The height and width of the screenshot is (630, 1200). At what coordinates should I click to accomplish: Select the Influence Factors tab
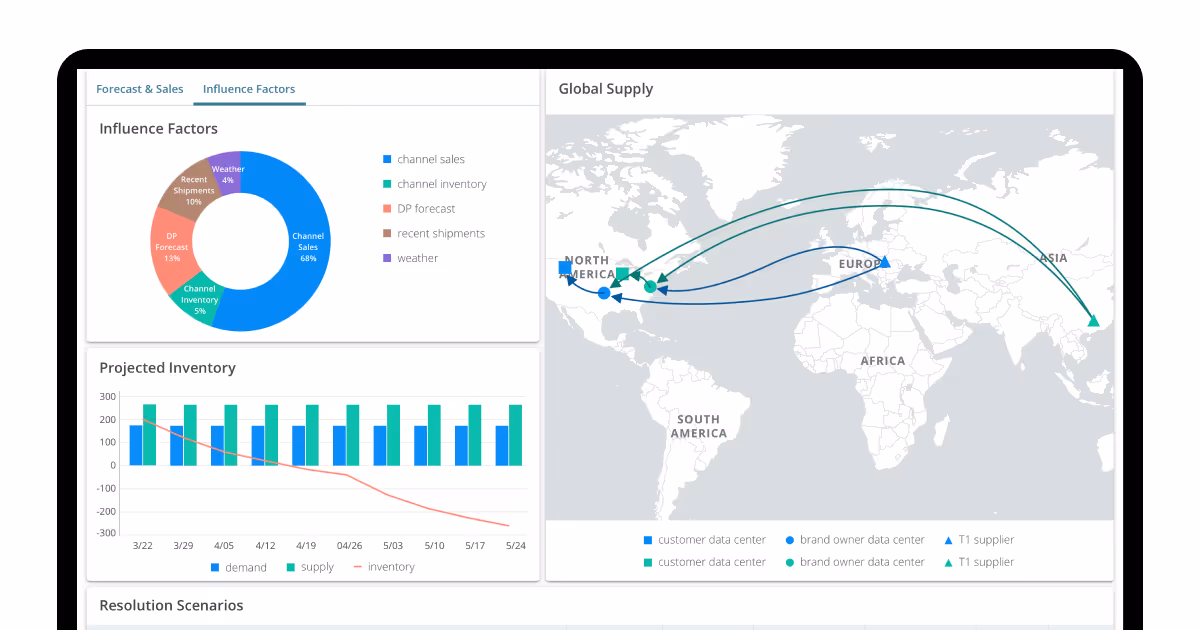pyautogui.click(x=249, y=89)
